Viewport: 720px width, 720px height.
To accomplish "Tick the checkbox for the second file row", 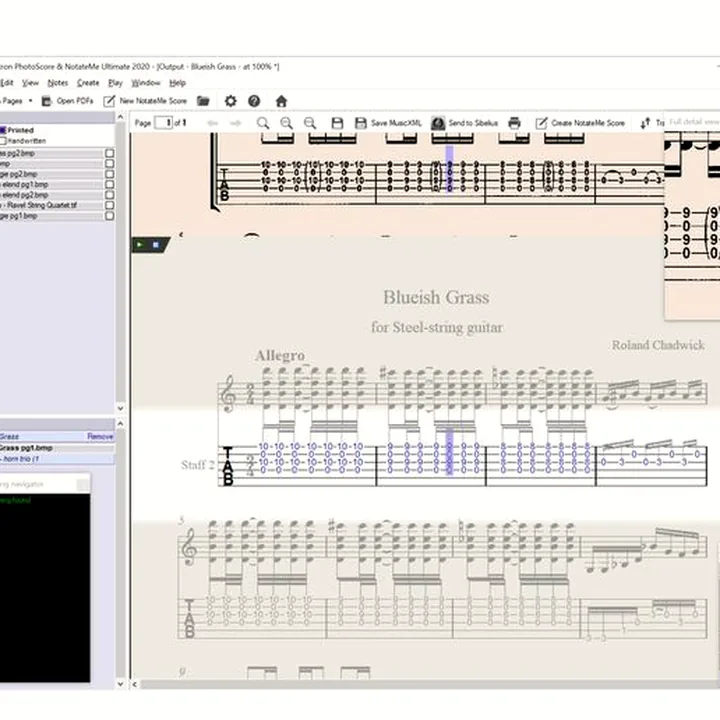I will (x=109, y=163).
